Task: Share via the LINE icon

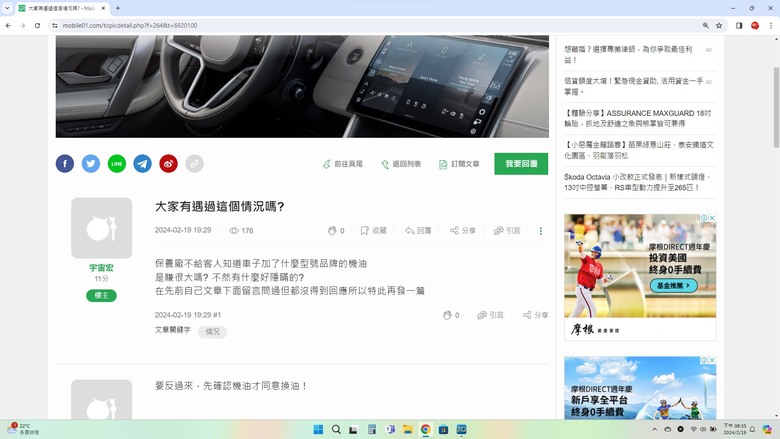Action: (x=117, y=164)
